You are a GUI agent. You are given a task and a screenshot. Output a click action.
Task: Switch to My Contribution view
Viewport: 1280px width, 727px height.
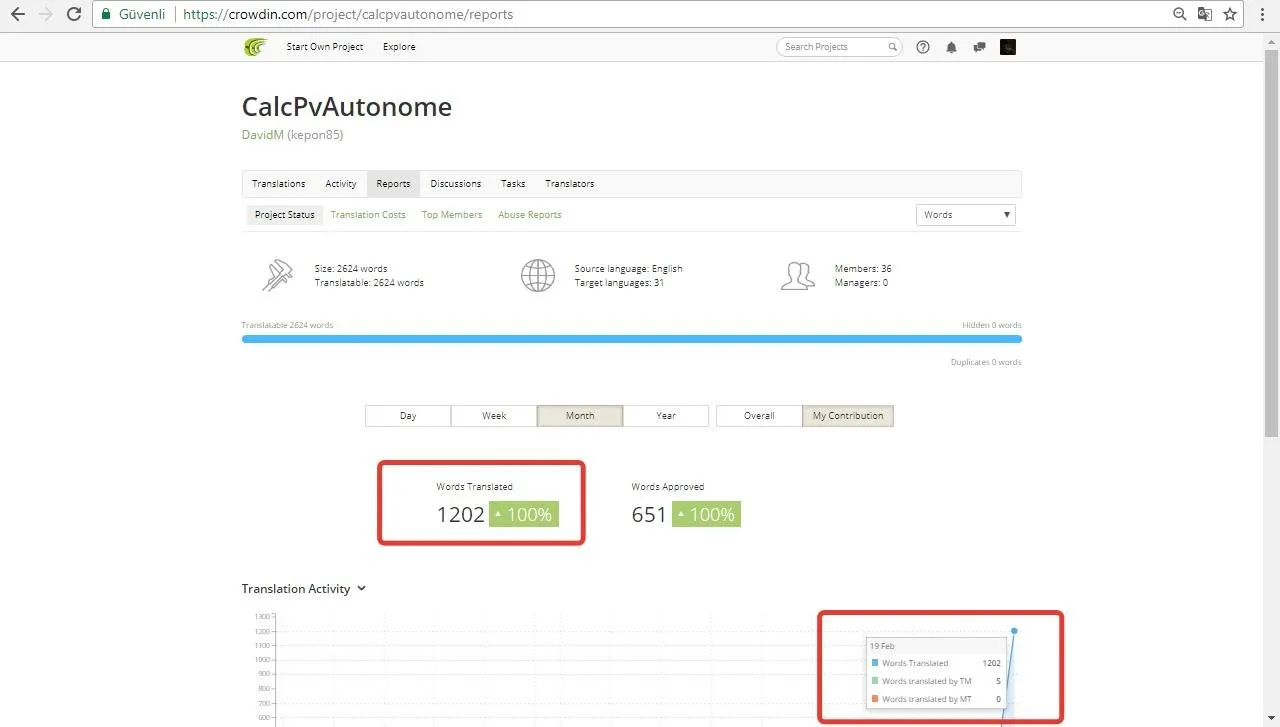coord(848,416)
